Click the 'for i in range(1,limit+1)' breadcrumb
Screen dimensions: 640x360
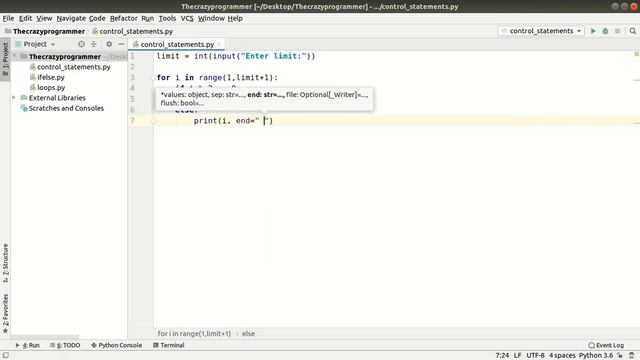click(194, 333)
